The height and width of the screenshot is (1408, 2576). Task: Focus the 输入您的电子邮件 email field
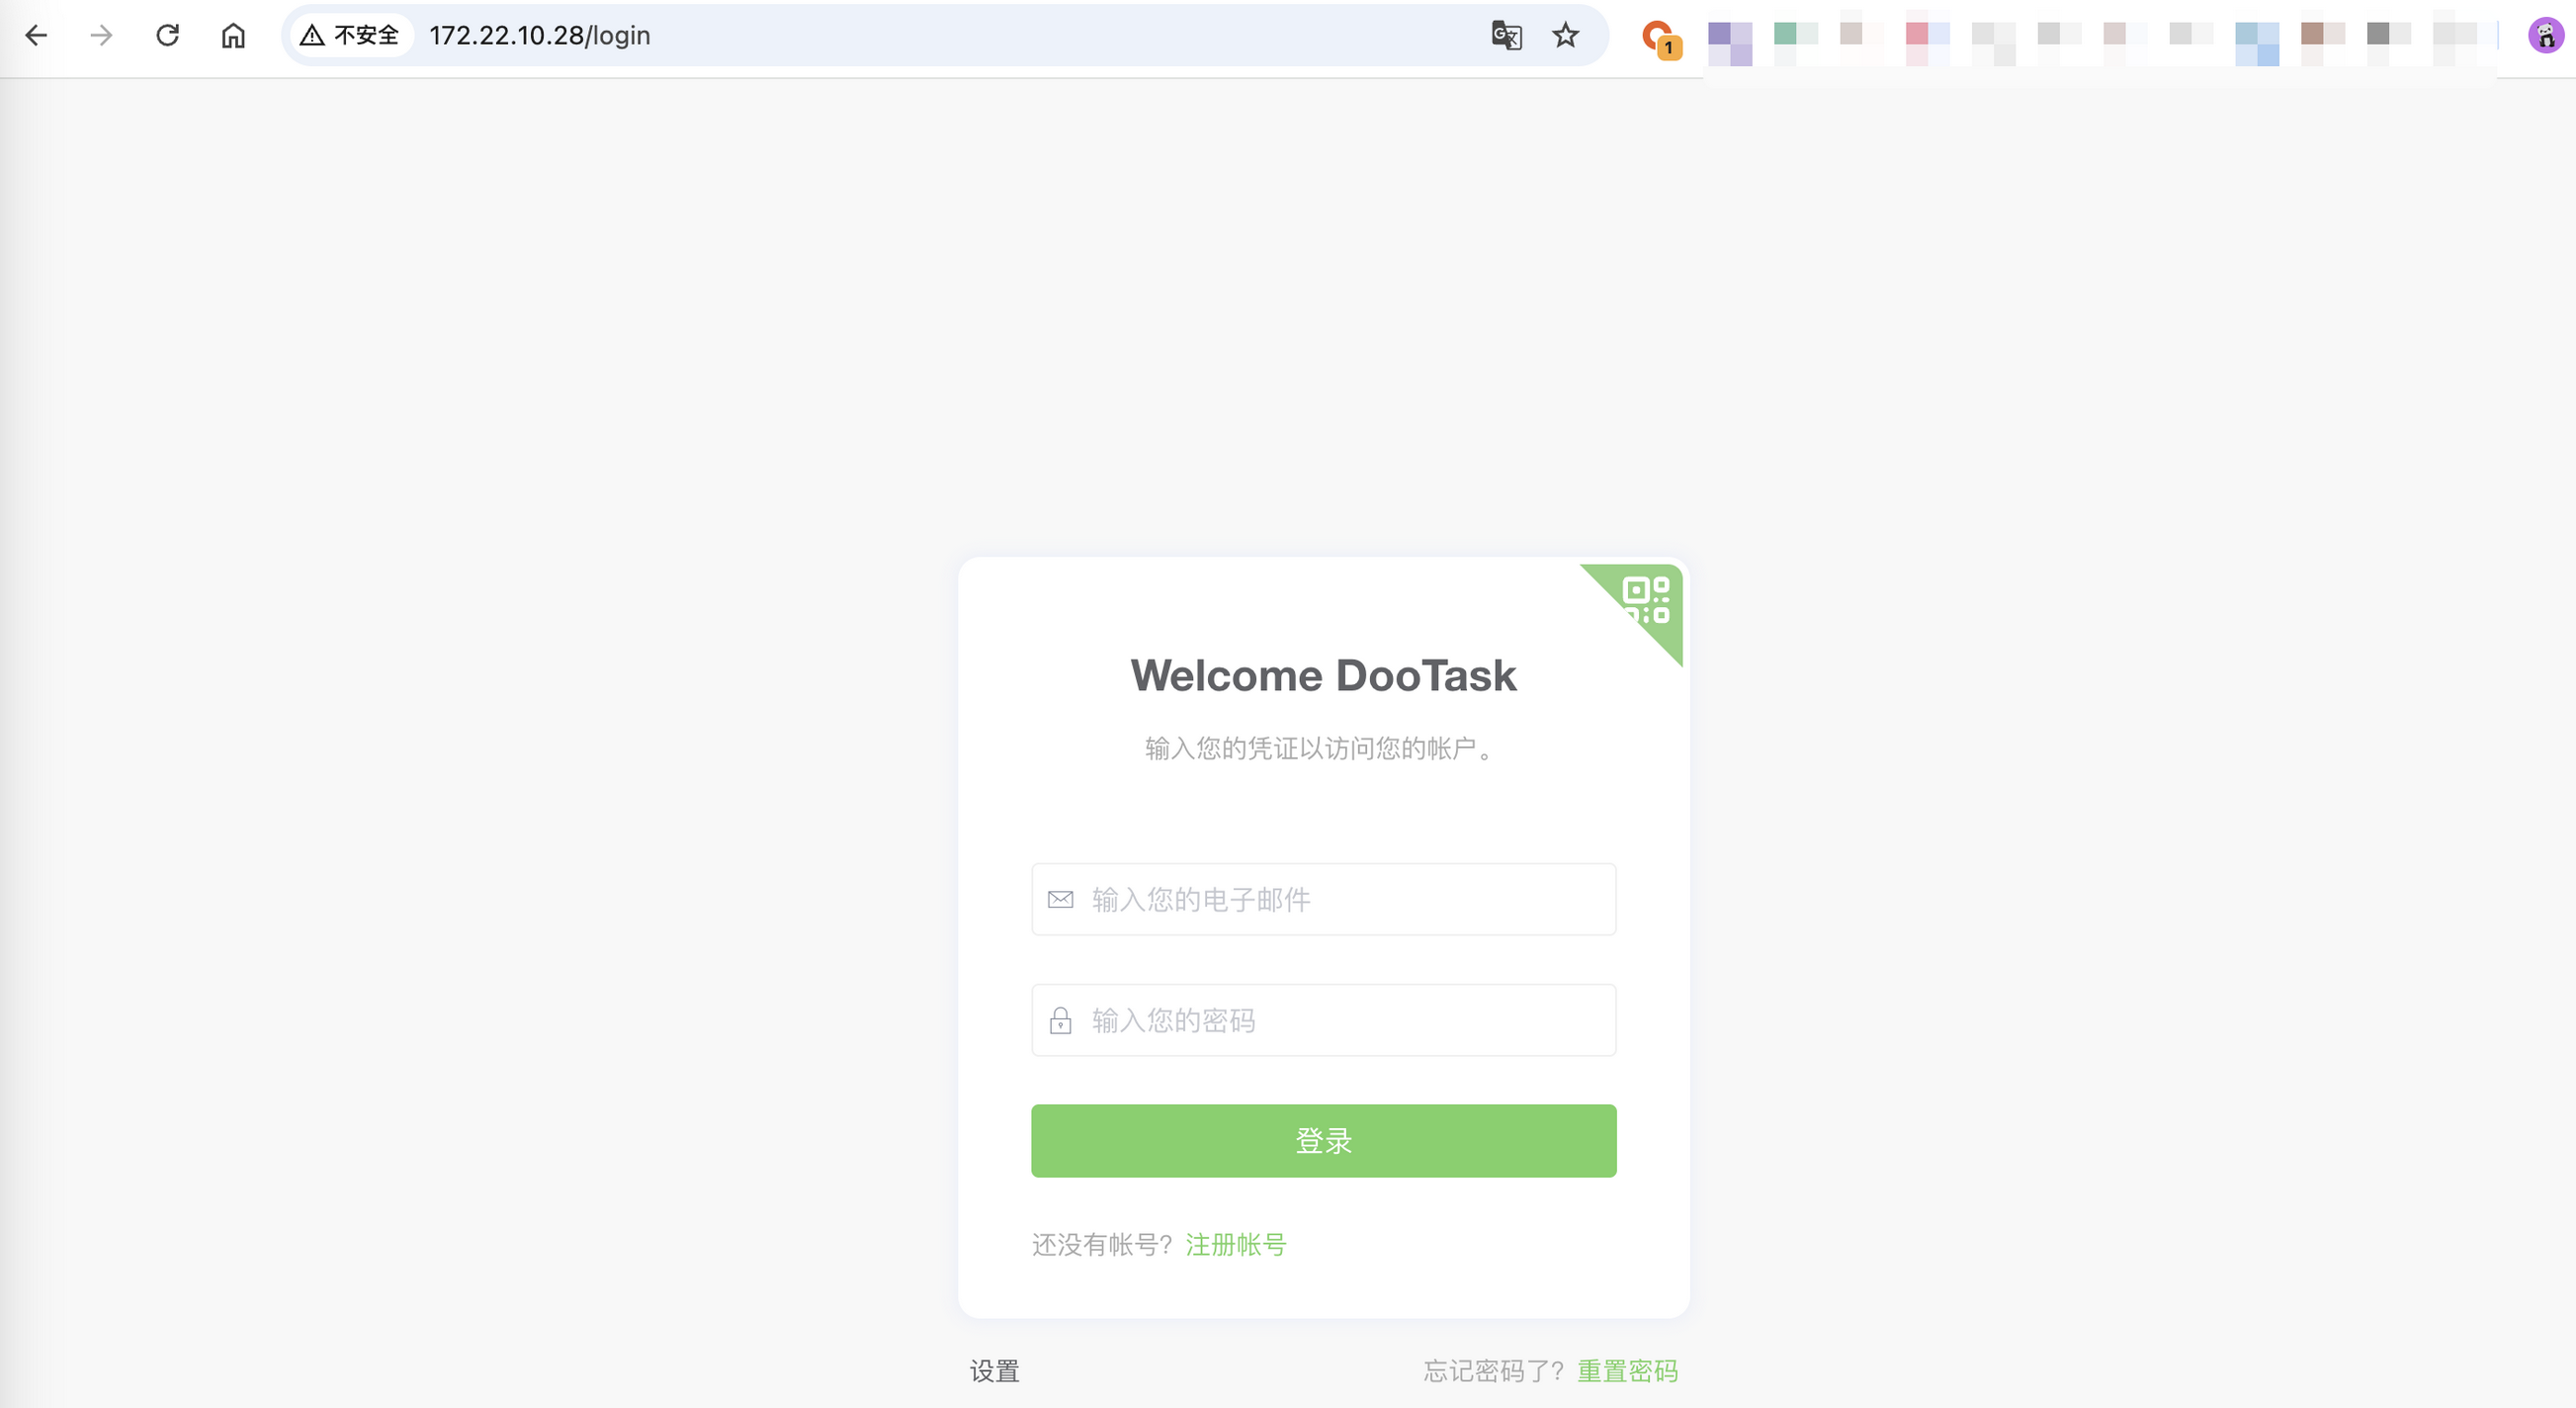coord(1340,899)
